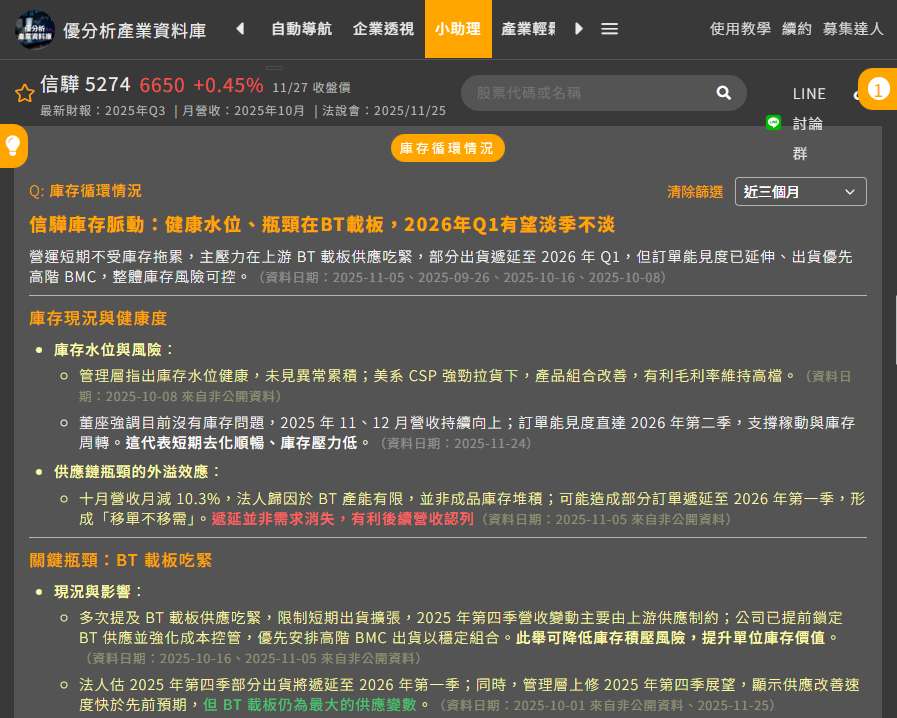Click the 庫存循環情況 topic pill
Screen dimensions: 897x718
pyautogui.click(x=447, y=148)
